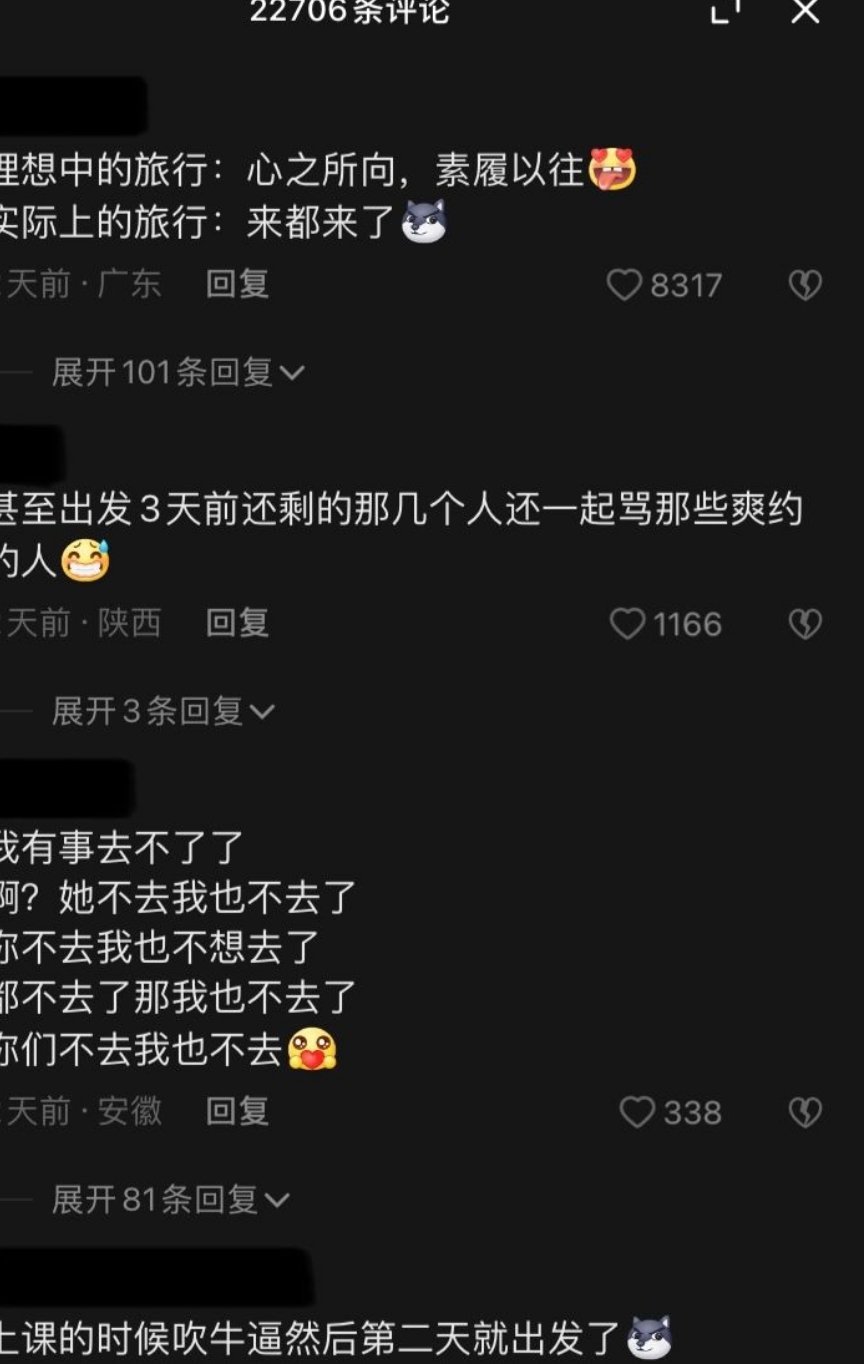864x1364 pixels.
Task: Reply to the Shaanxi comment (回复)
Action: point(237,623)
